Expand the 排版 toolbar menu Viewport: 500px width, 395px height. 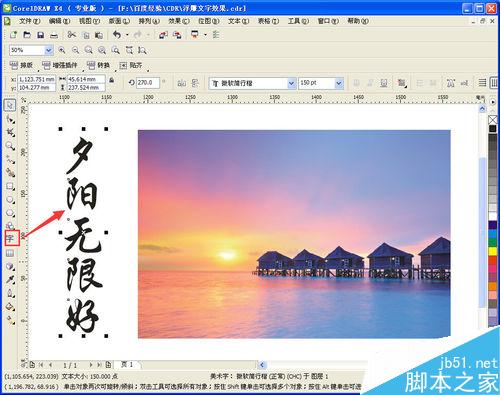(x=21, y=65)
